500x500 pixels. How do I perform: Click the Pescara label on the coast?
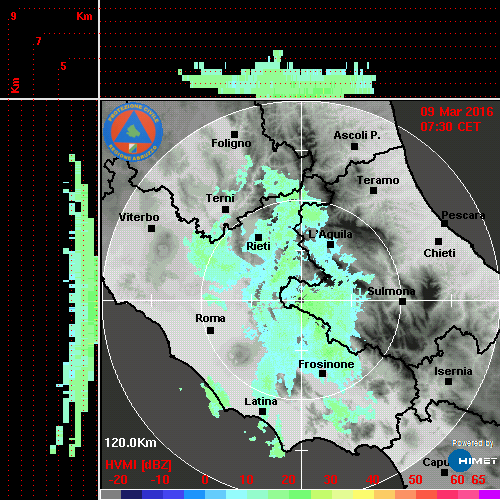click(463, 215)
